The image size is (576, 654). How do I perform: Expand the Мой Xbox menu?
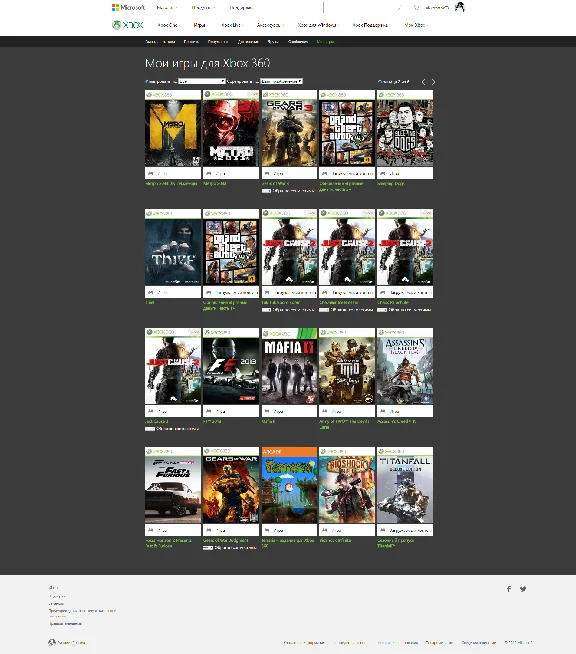pyautogui.click(x=416, y=25)
